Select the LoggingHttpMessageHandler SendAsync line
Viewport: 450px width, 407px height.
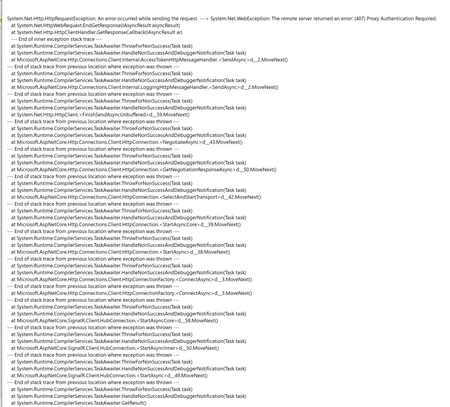click(x=144, y=87)
